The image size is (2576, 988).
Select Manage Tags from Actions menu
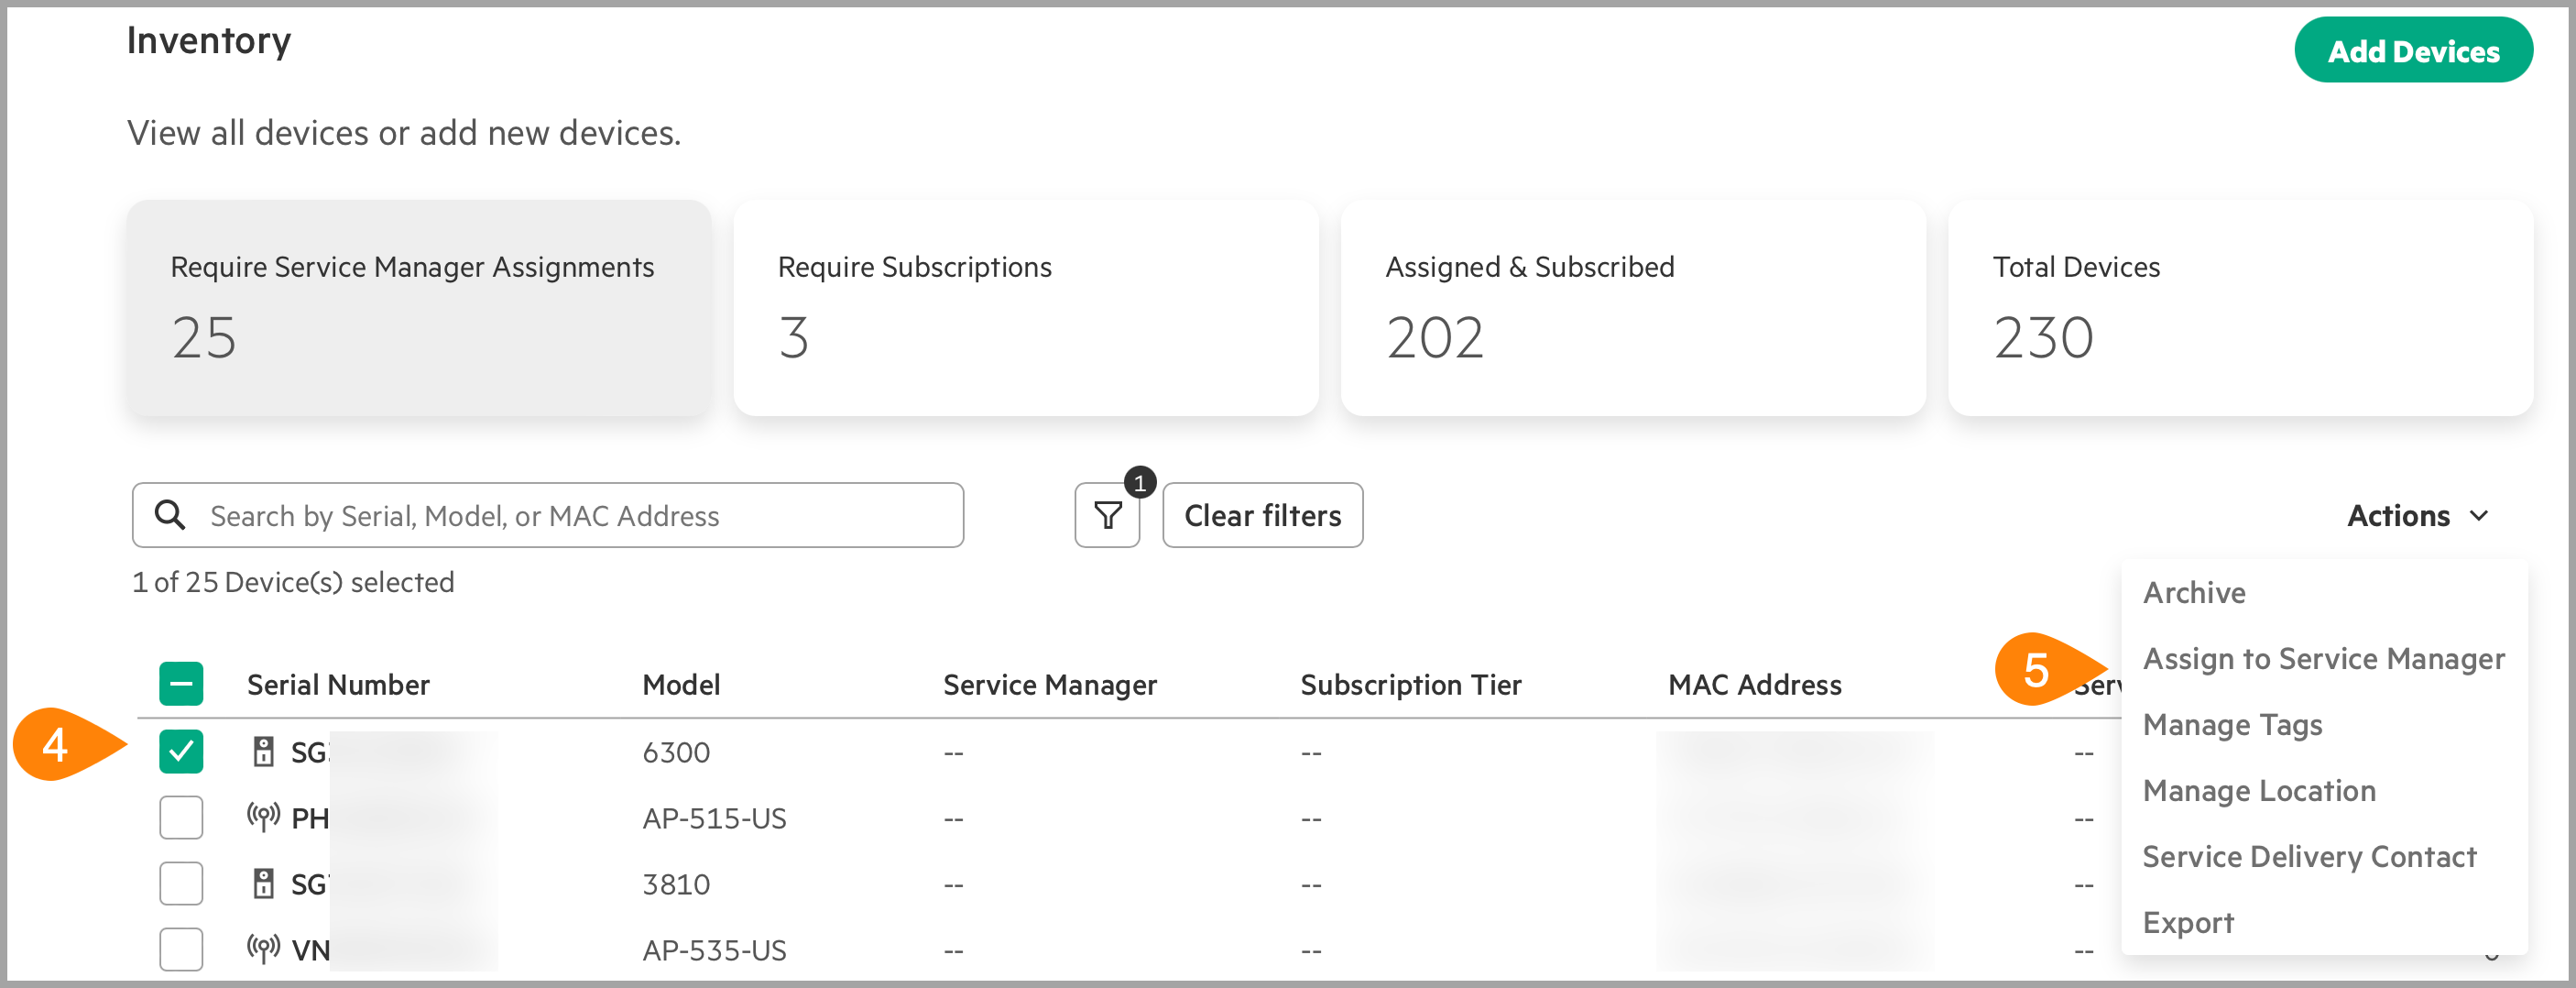pos(2232,724)
